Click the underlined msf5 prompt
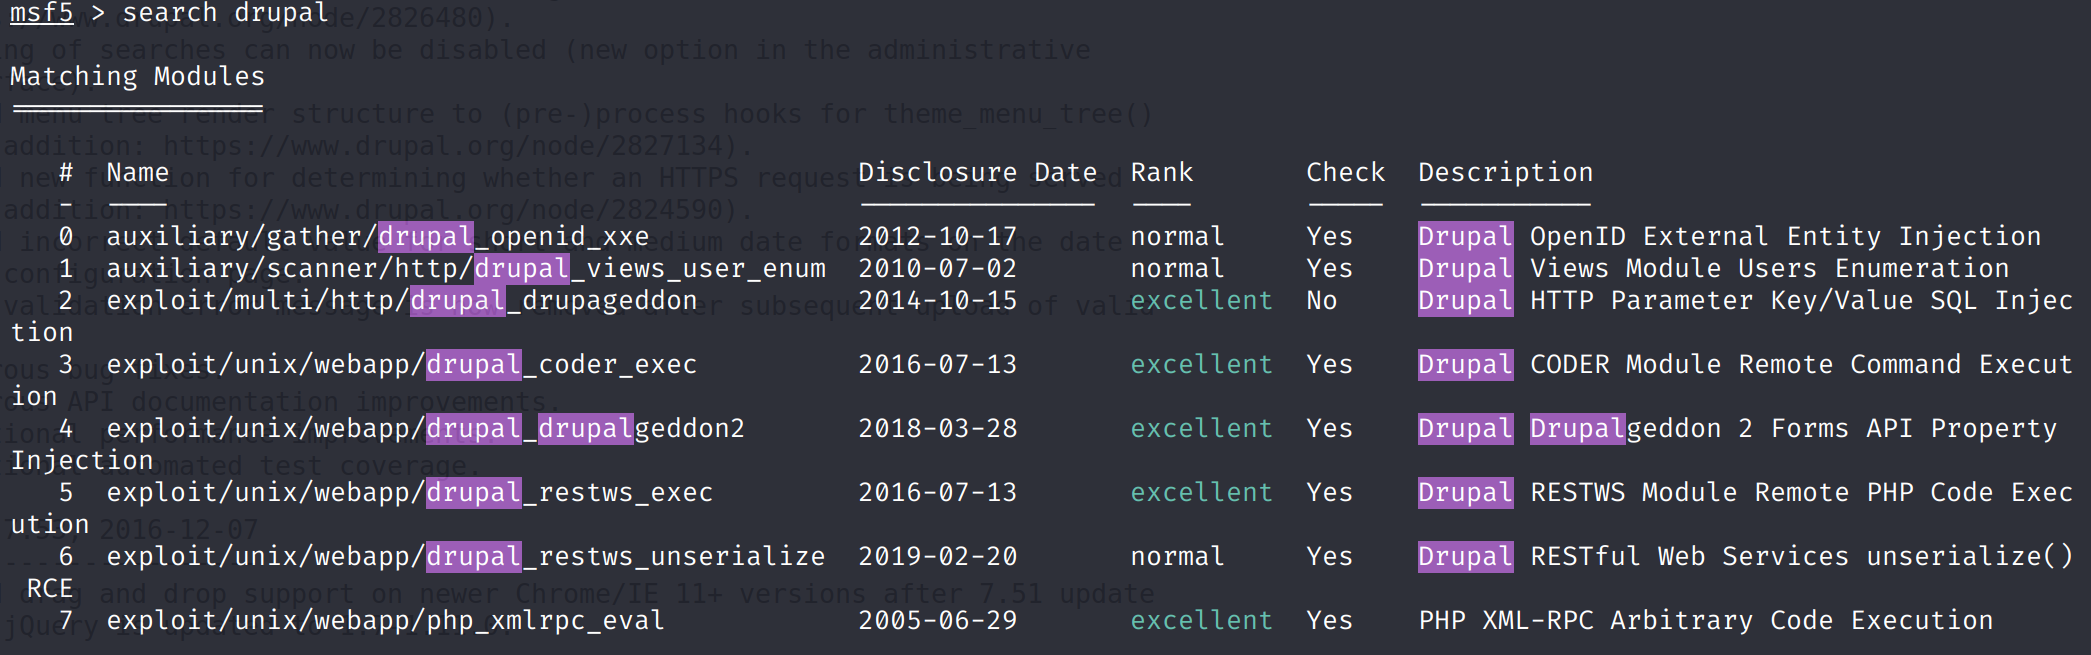The width and height of the screenshot is (2091, 655). tap(41, 13)
